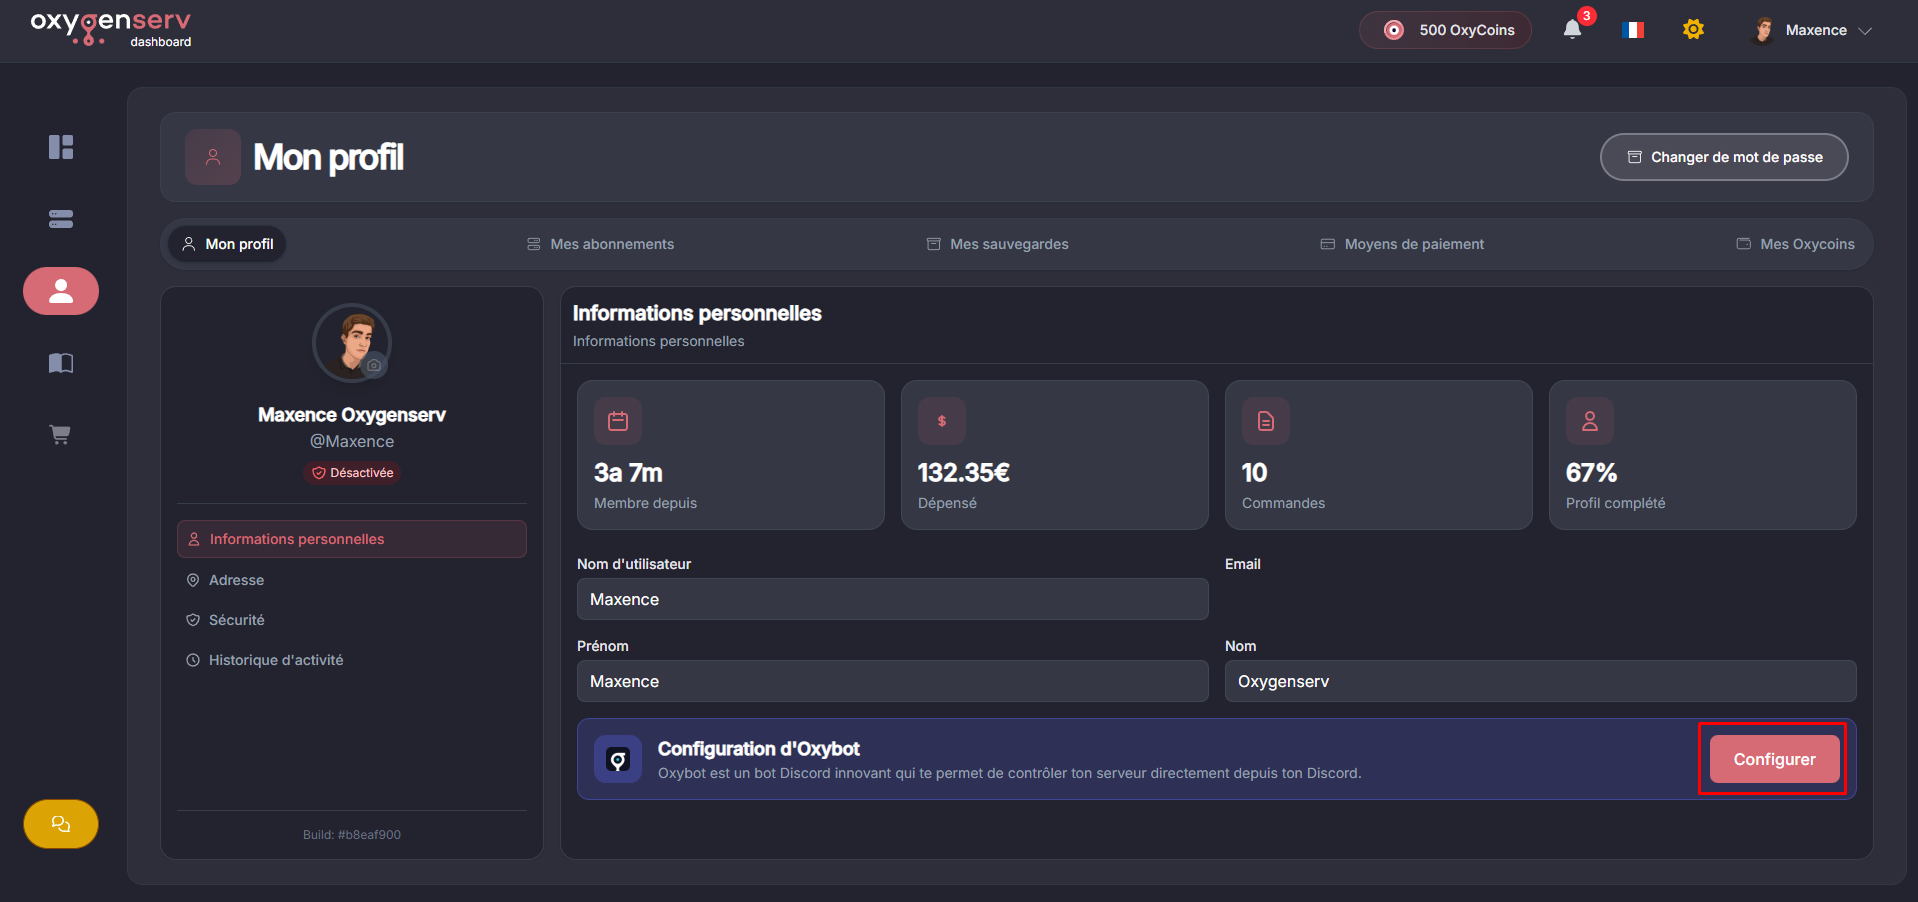Viewport: 1918px width, 902px height.
Task: Open the yellow support chat bubble
Action: click(x=61, y=824)
